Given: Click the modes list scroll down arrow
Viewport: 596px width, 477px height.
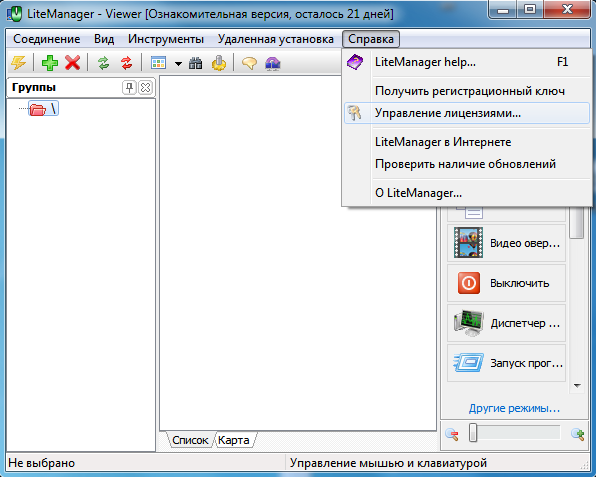Looking at the screenshot, I should (577, 386).
